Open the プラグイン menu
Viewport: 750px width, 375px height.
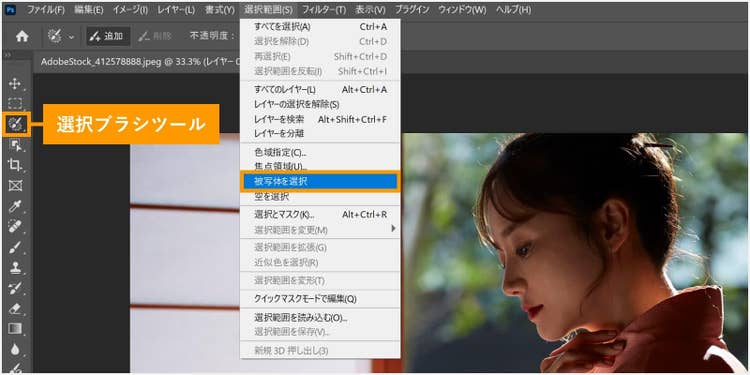tap(412, 10)
